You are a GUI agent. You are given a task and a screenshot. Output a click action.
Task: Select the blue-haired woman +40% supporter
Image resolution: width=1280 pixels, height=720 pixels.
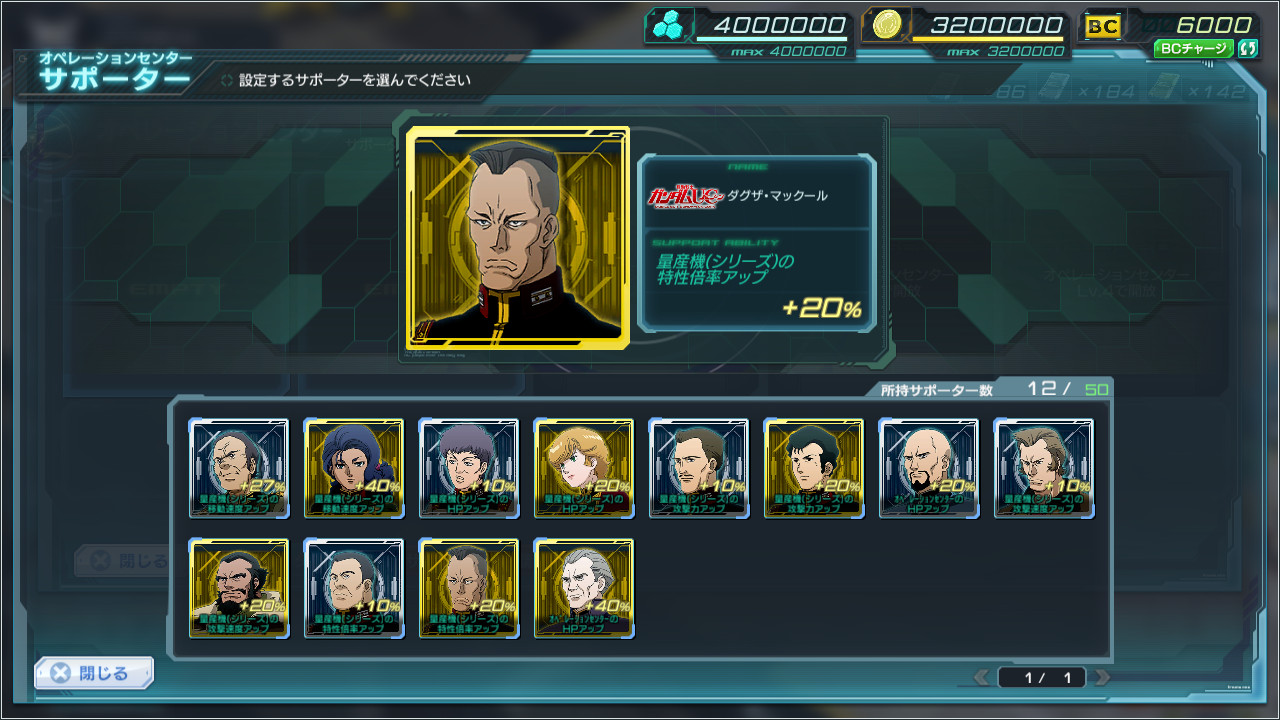tap(354, 468)
